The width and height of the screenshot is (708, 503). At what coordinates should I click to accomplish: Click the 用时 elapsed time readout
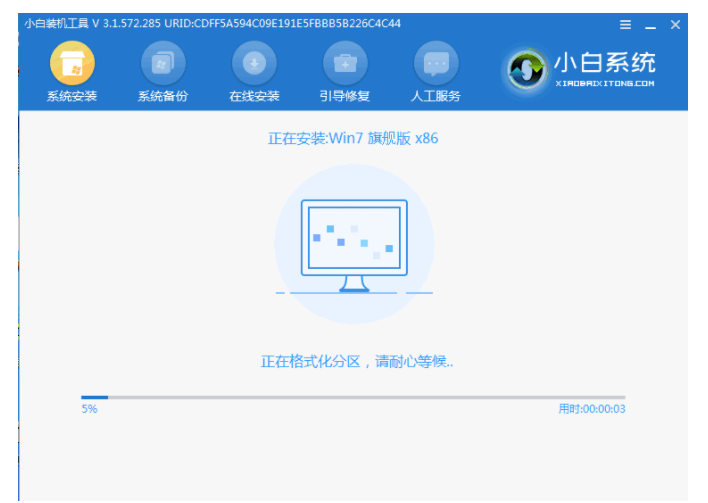[x=591, y=409]
